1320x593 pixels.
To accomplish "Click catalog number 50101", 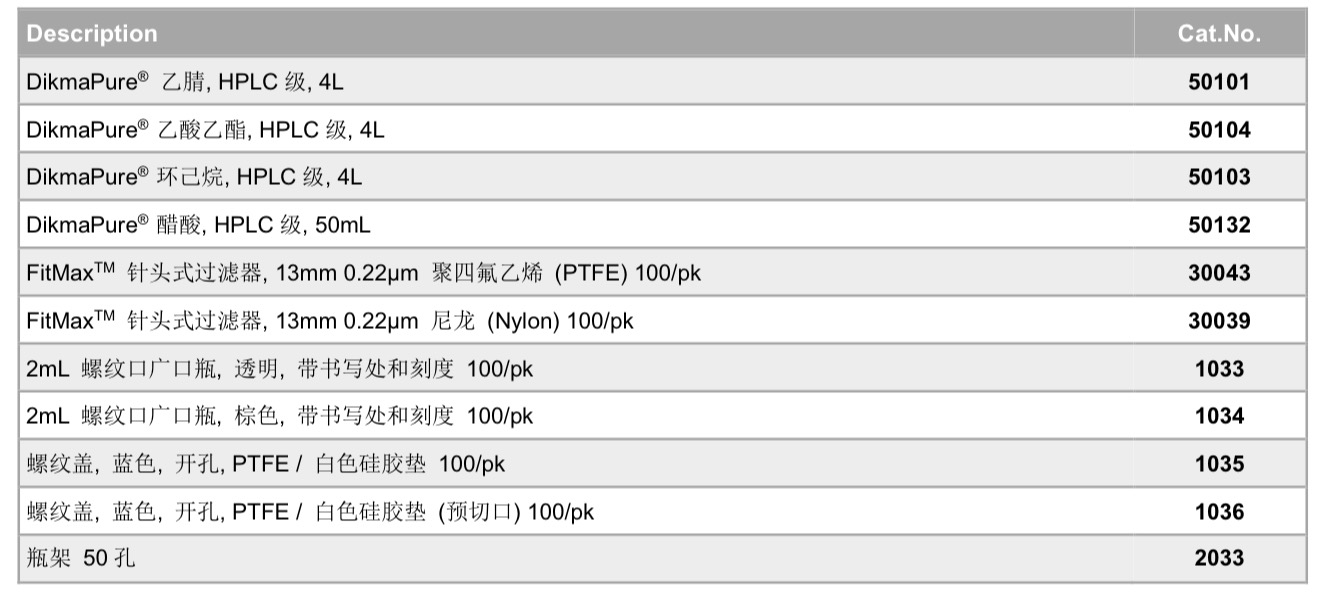I will [x=1219, y=82].
